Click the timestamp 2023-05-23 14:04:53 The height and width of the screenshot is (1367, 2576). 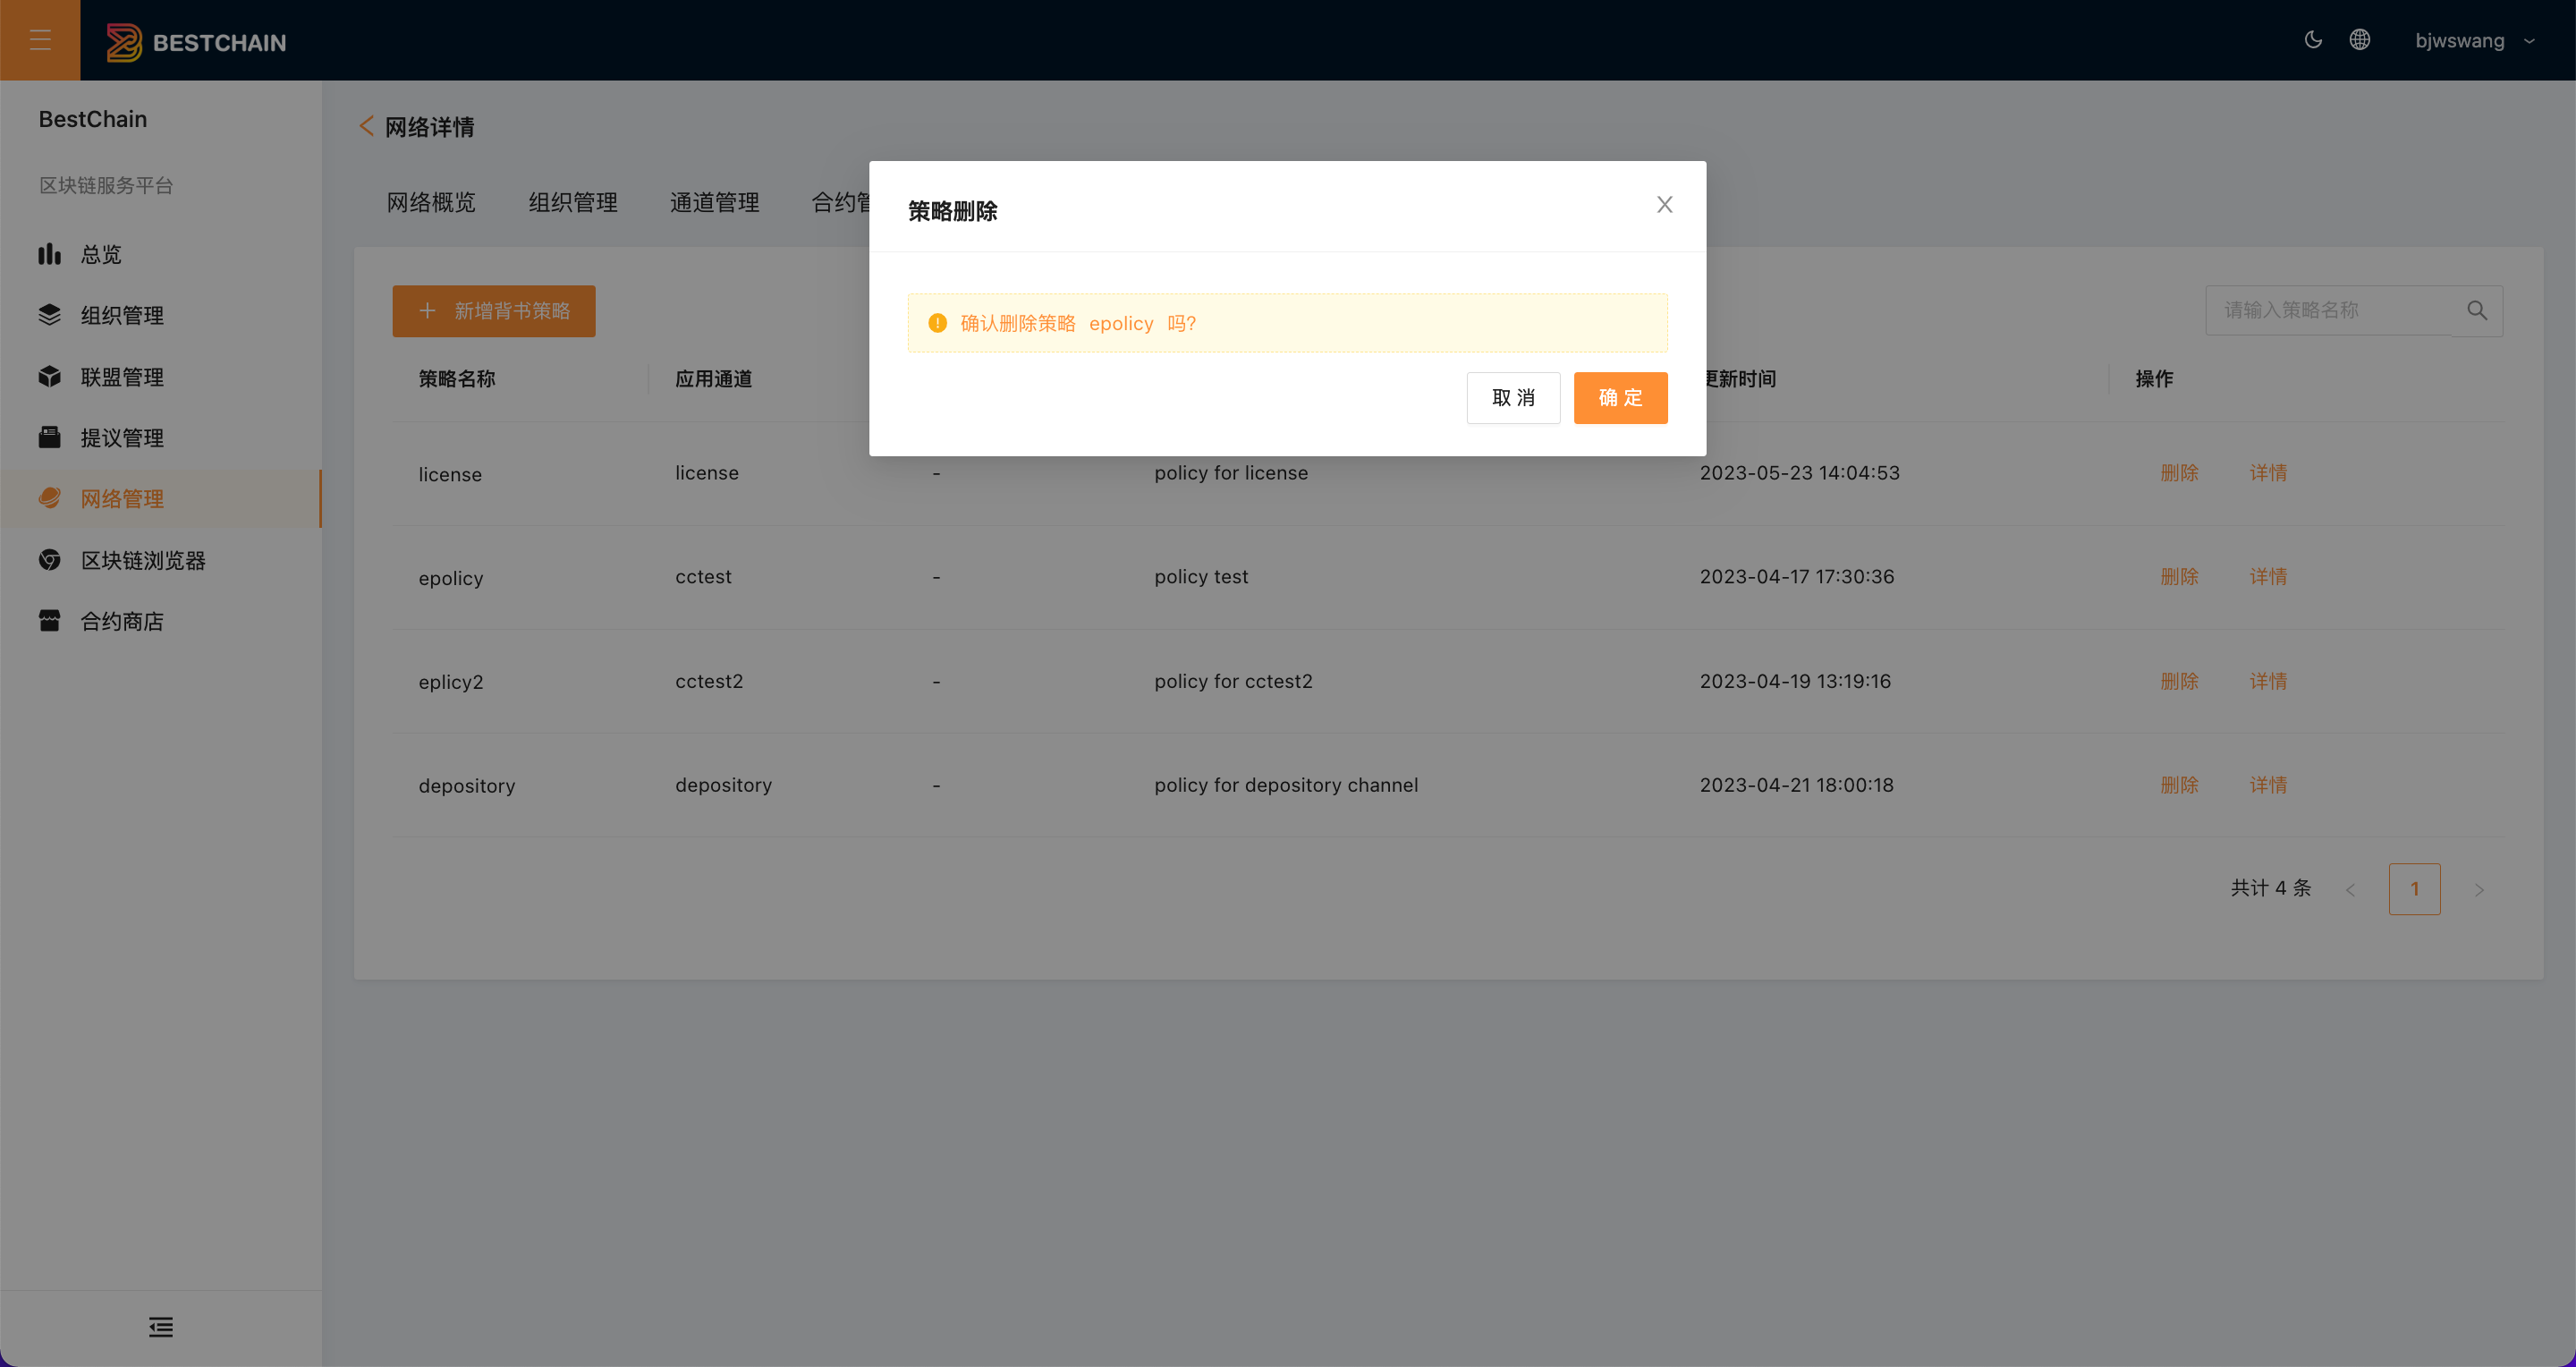pyautogui.click(x=1800, y=473)
